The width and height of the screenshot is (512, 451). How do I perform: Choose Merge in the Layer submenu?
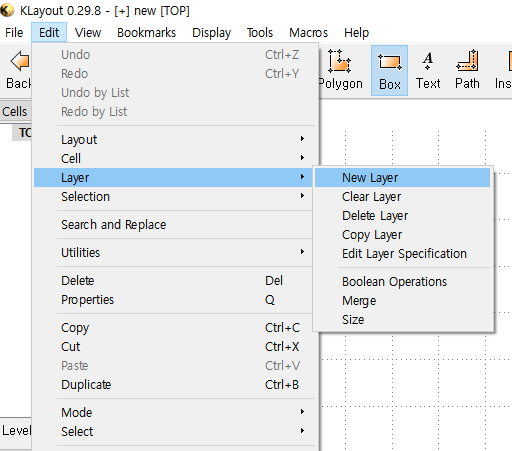point(402,300)
